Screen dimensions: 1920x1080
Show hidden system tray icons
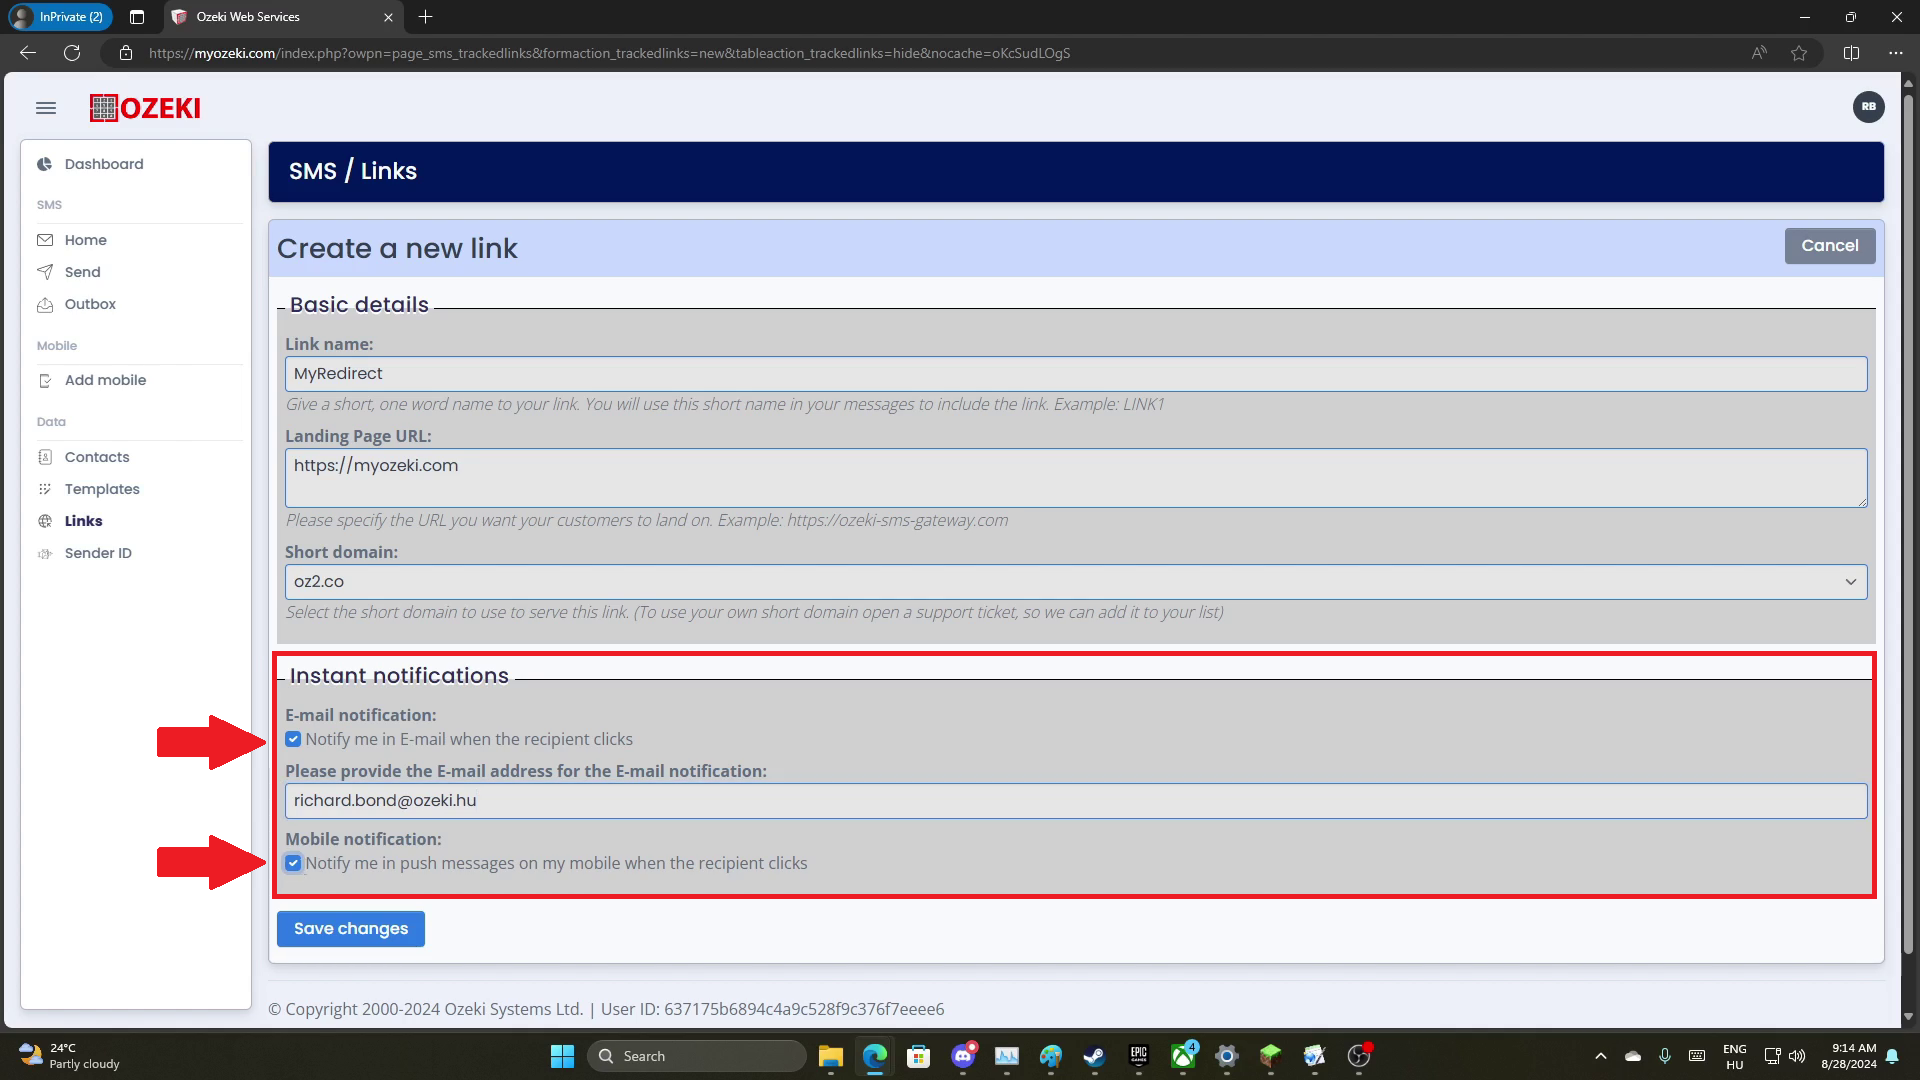click(1601, 1056)
